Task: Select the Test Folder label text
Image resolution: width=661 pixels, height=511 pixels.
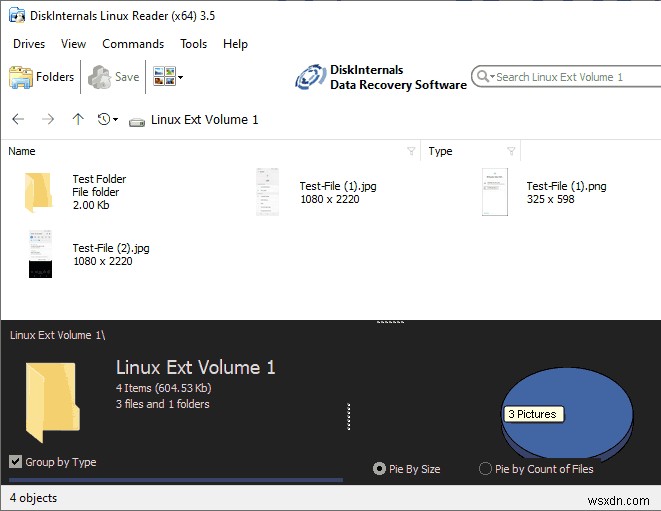Action: (99, 179)
